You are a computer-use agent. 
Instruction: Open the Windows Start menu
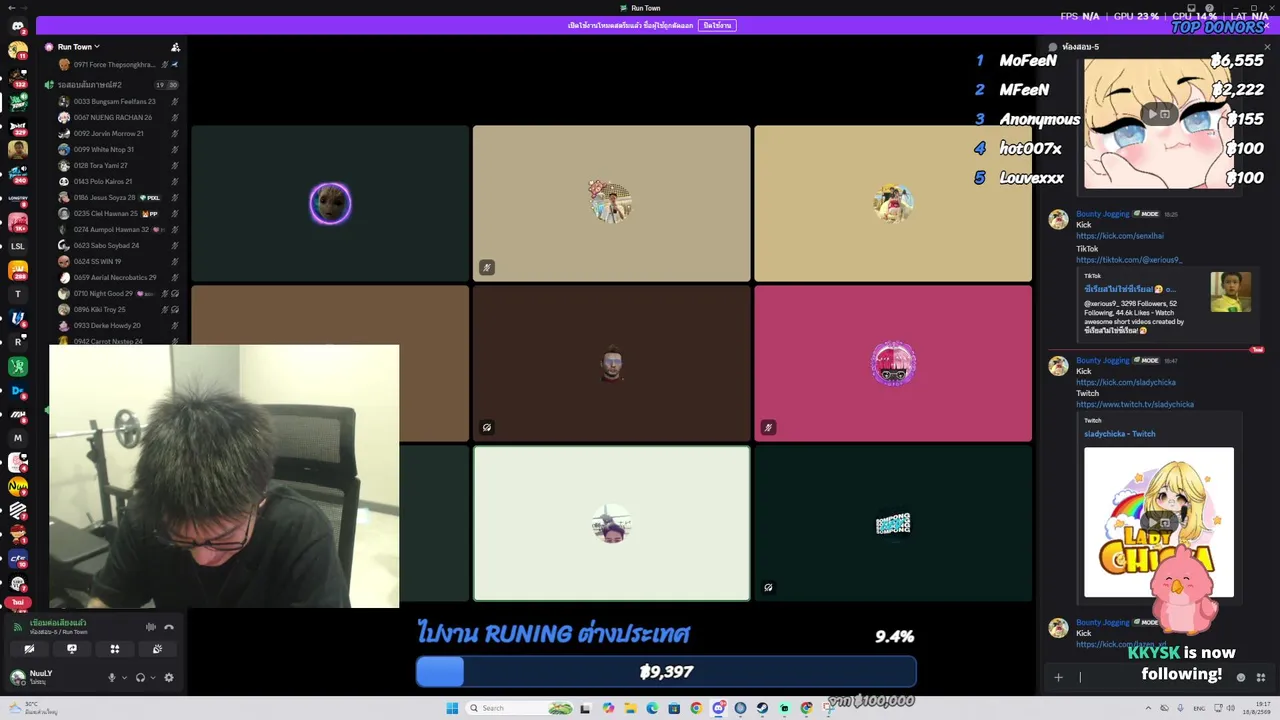452,708
